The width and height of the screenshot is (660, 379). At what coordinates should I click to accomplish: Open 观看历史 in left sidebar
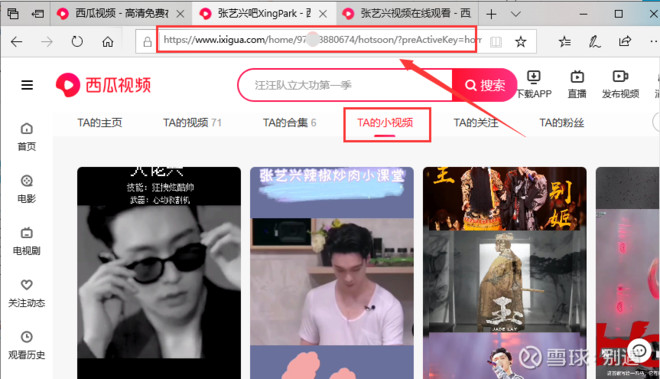coord(27,346)
